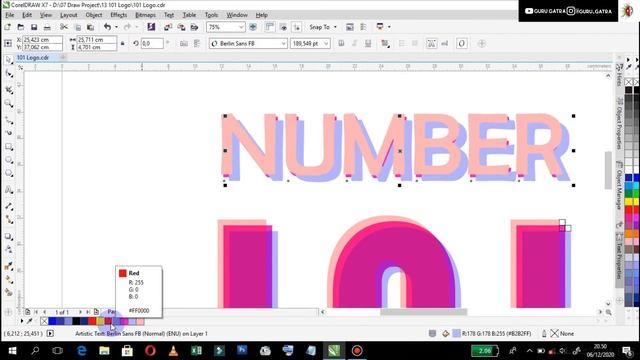Open Windows Start menu
The height and width of the screenshot is (360, 640).
tap(12, 351)
